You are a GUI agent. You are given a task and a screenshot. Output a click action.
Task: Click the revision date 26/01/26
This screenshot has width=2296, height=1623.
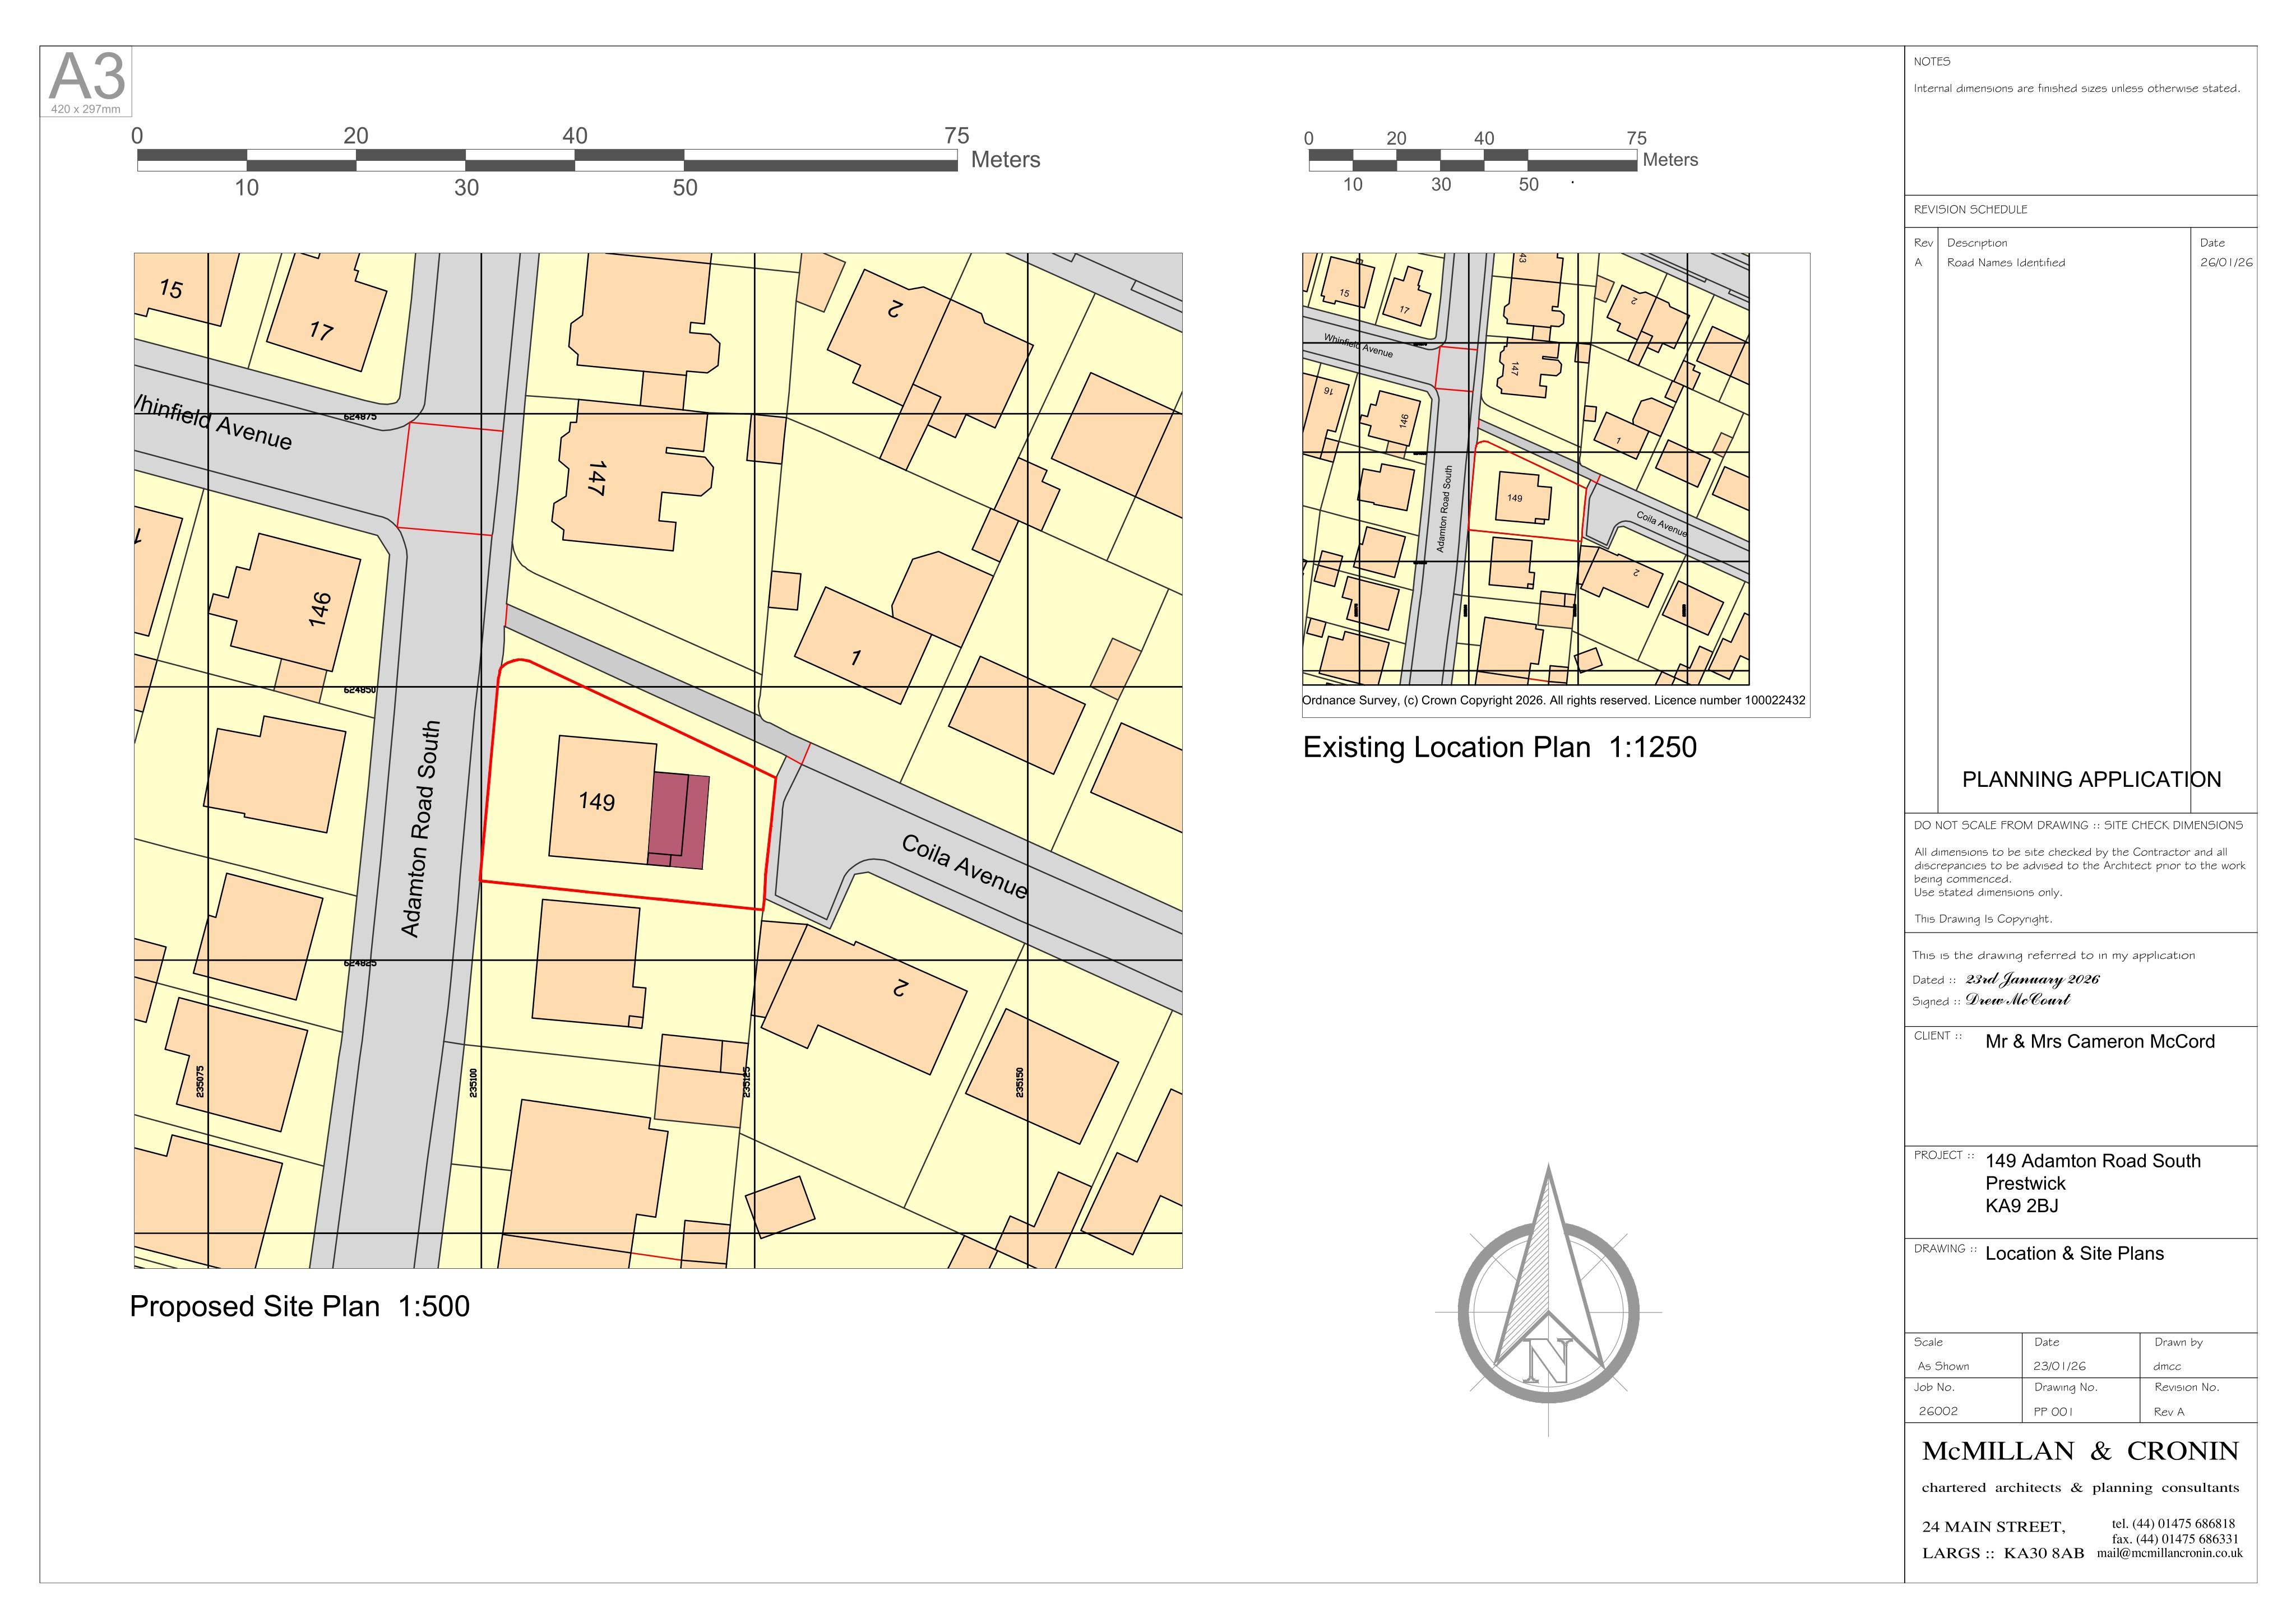pyautogui.click(x=2226, y=263)
